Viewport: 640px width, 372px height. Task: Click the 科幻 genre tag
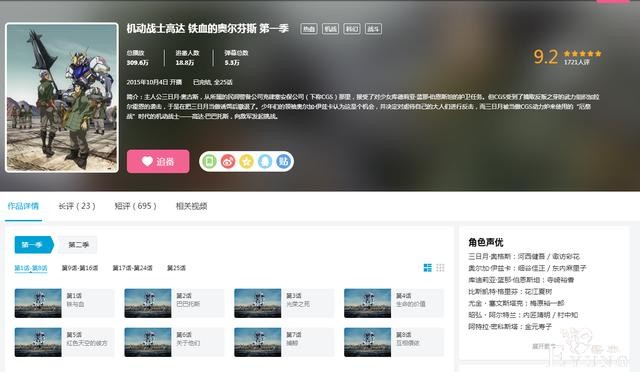point(352,29)
